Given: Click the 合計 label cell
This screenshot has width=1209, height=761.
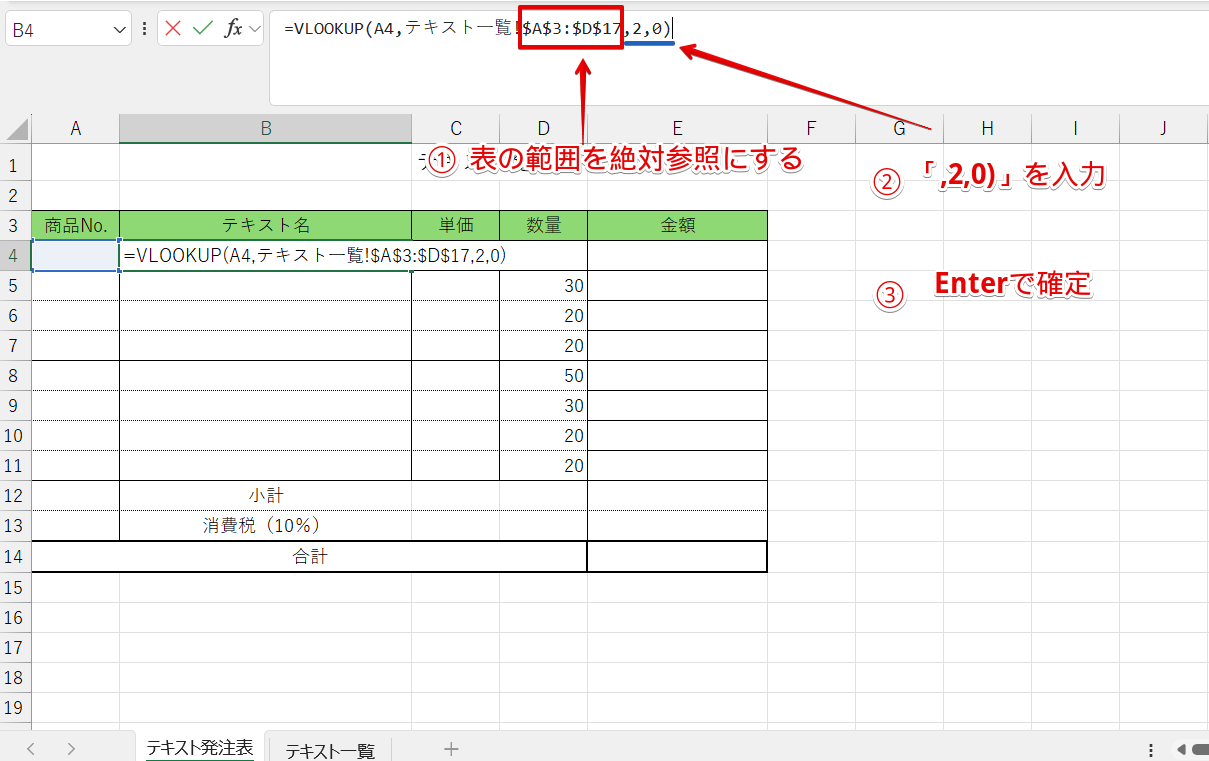Looking at the screenshot, I should pyautogui.click(x=309, y=556).
